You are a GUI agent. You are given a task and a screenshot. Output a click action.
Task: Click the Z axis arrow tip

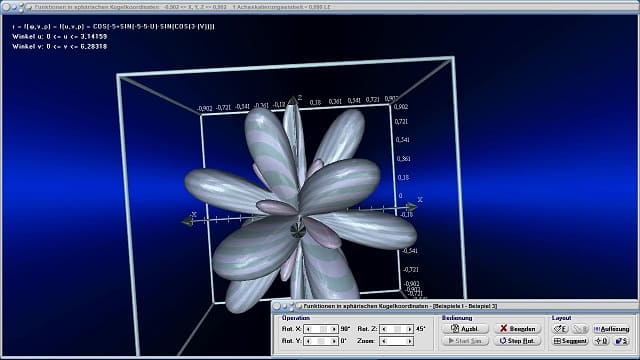pos(293,100)
